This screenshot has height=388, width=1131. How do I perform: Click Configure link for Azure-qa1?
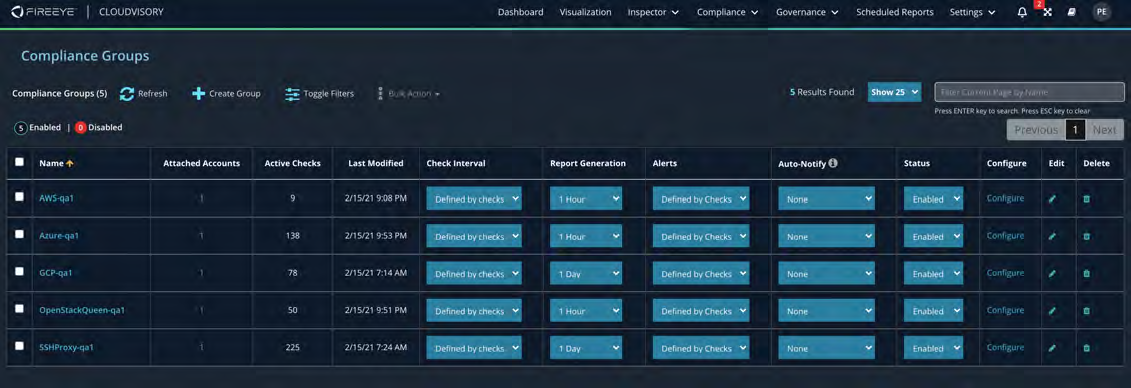tap(1005, 236)
